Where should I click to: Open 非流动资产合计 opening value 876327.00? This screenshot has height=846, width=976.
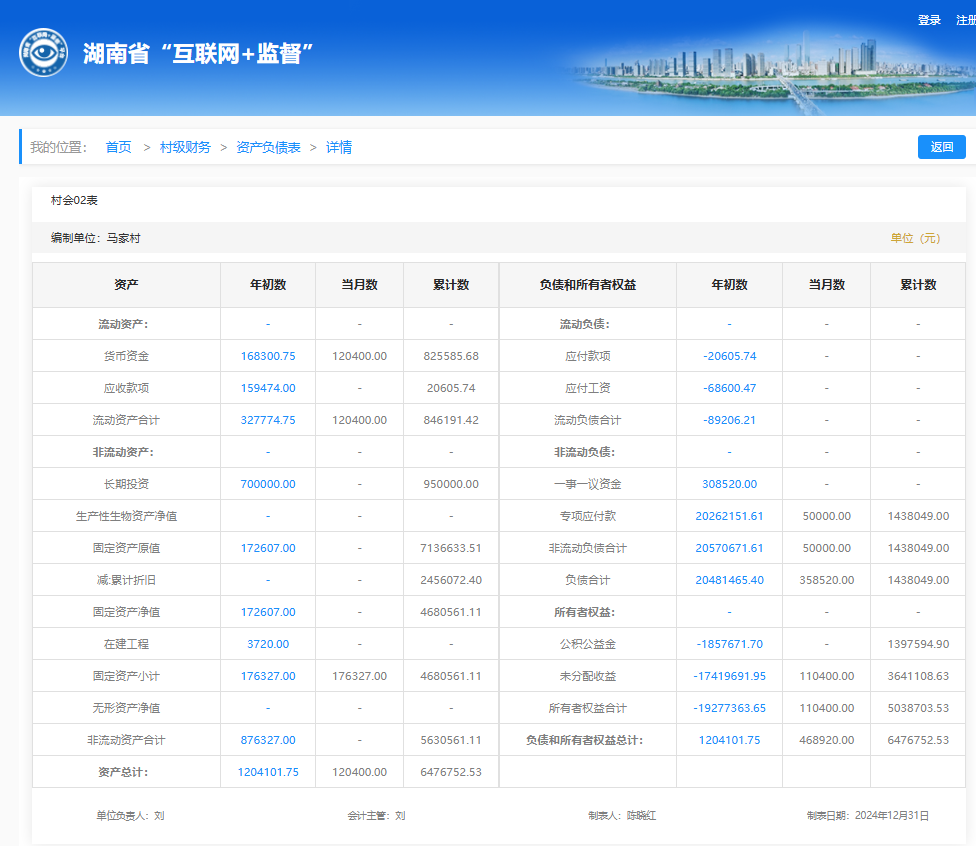click(268, 740)
